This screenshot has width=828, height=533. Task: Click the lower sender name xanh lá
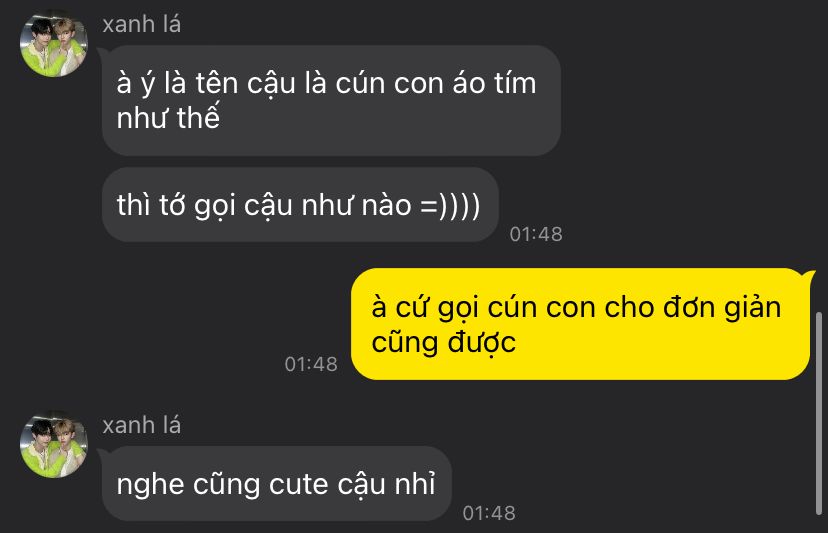pos(142,425)
